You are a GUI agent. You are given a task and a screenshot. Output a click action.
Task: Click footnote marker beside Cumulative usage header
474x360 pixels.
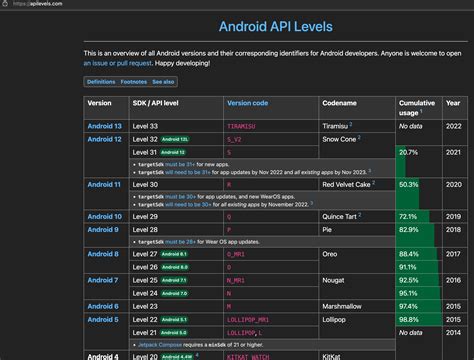[421, 111]
